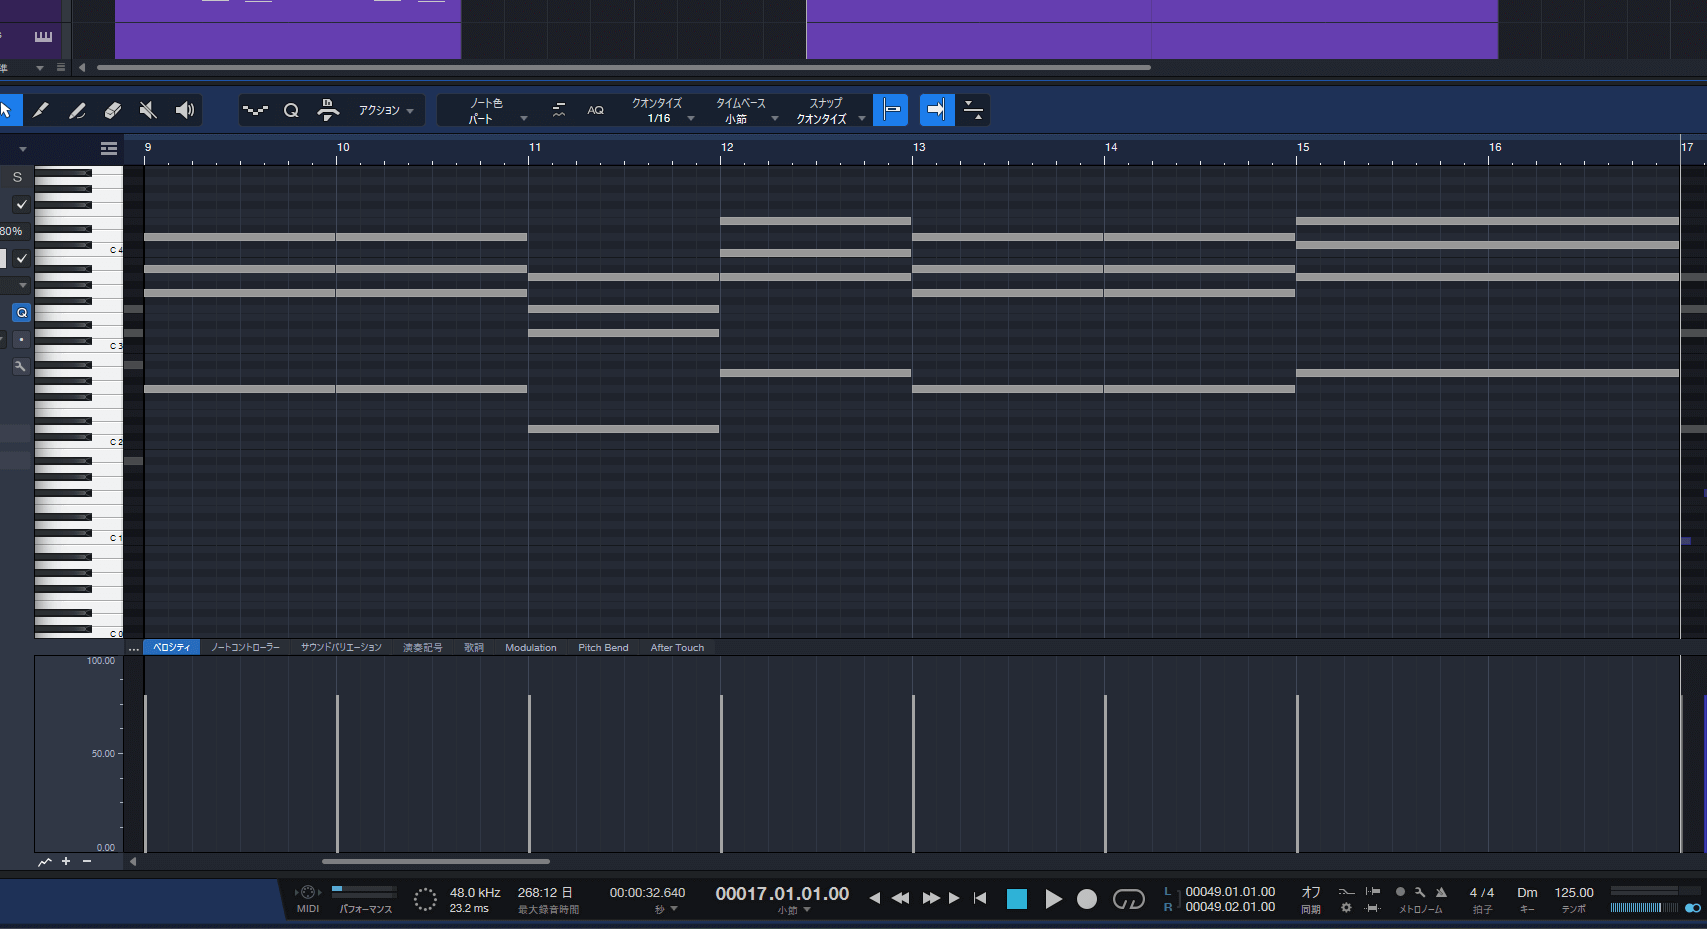Click the Play button

point(1053,899)
